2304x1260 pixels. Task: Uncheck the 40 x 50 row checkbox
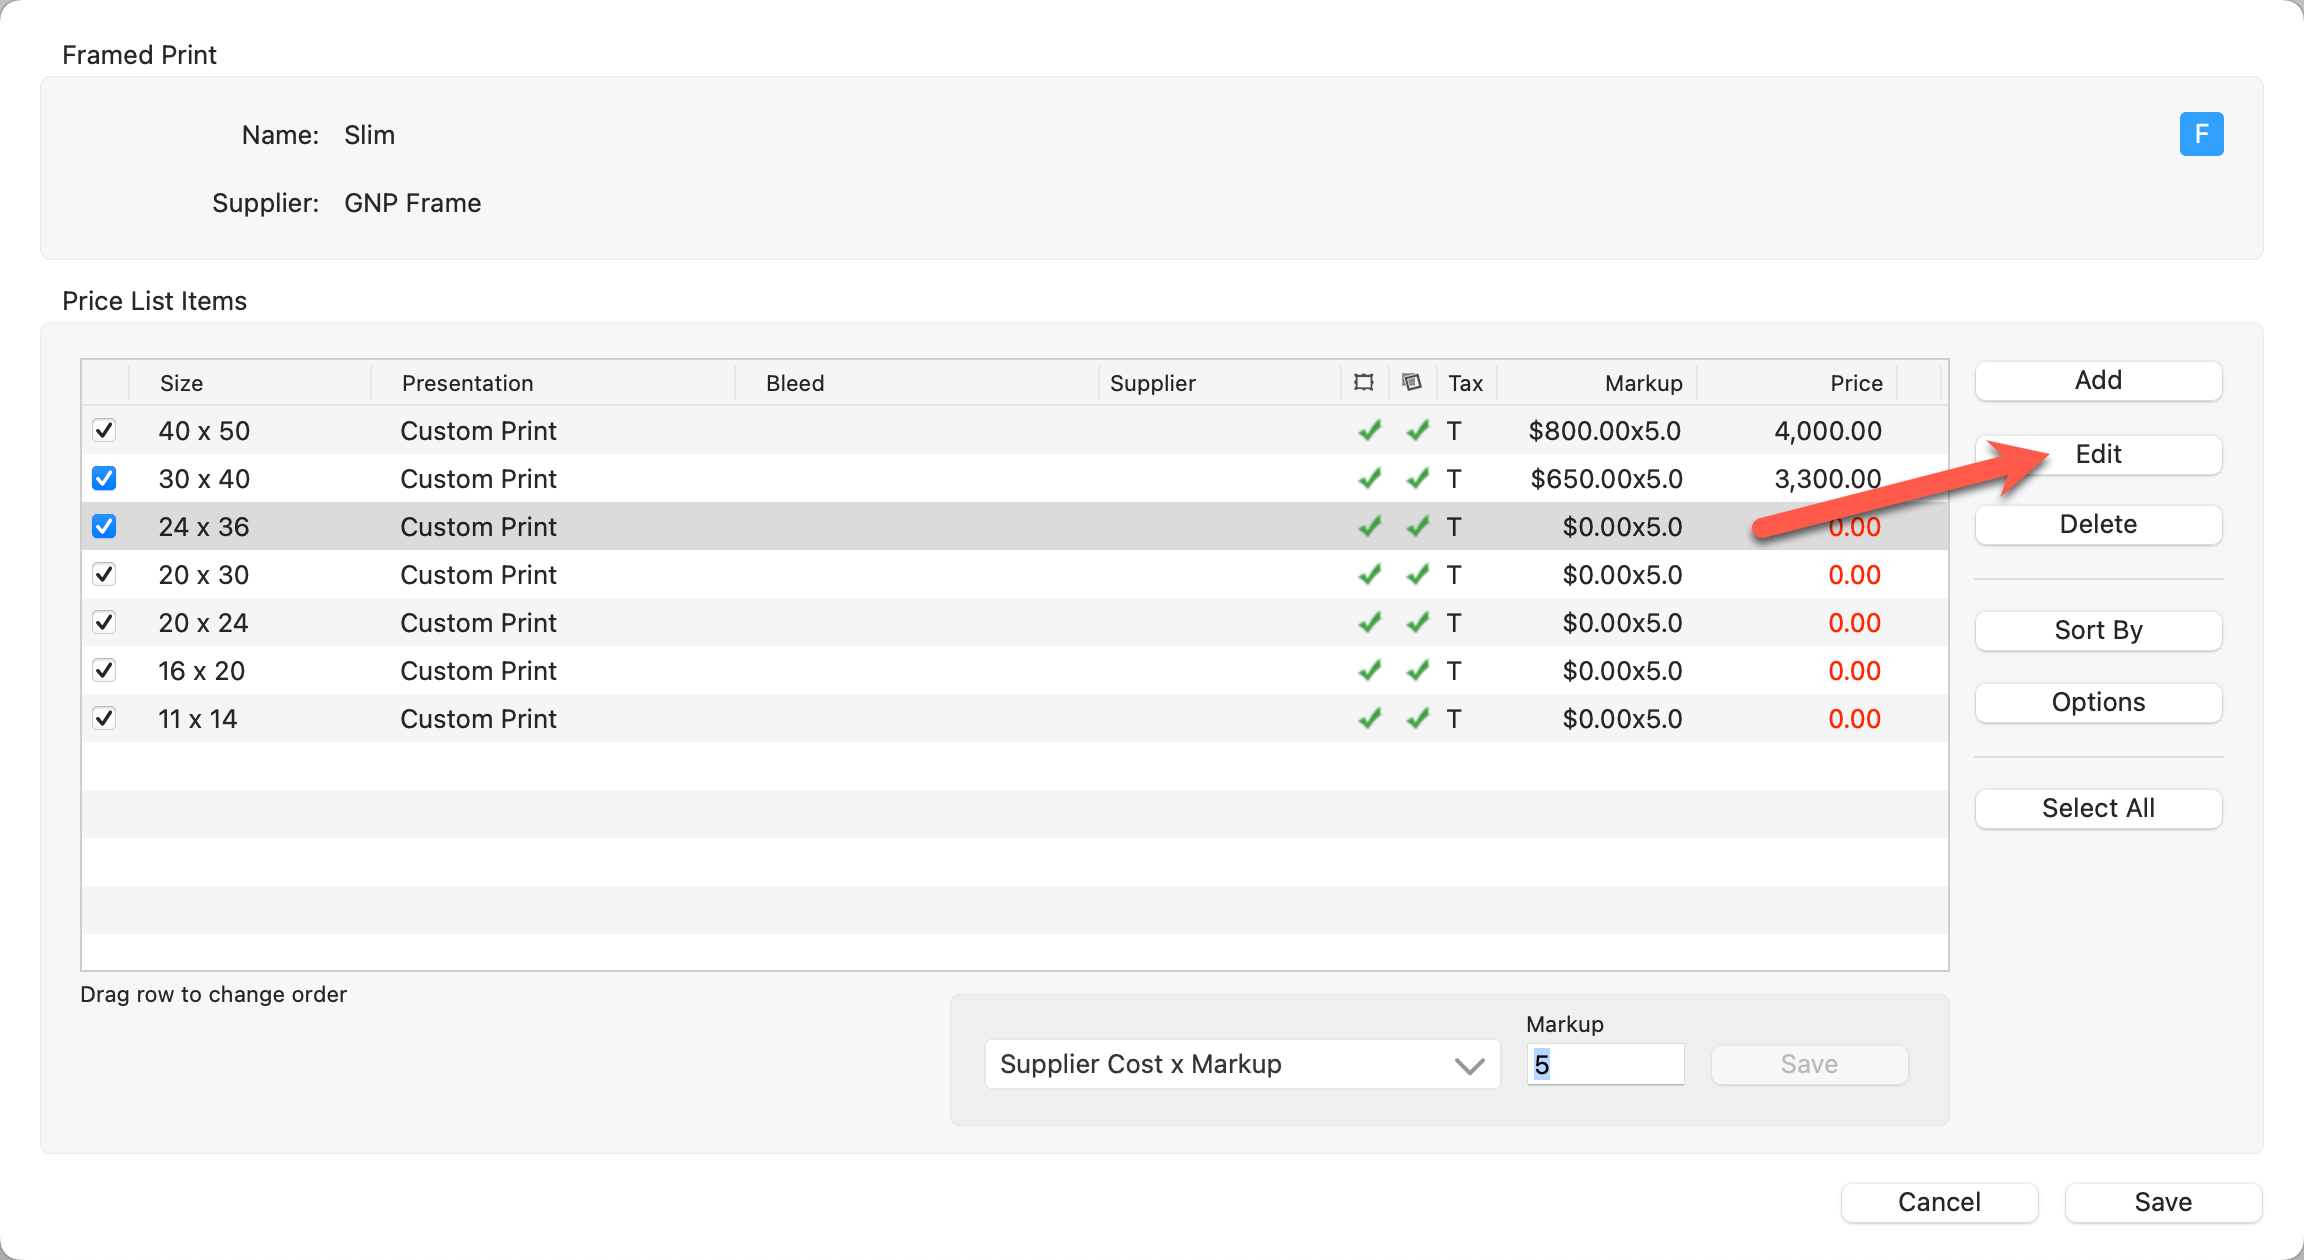(104, 431)
